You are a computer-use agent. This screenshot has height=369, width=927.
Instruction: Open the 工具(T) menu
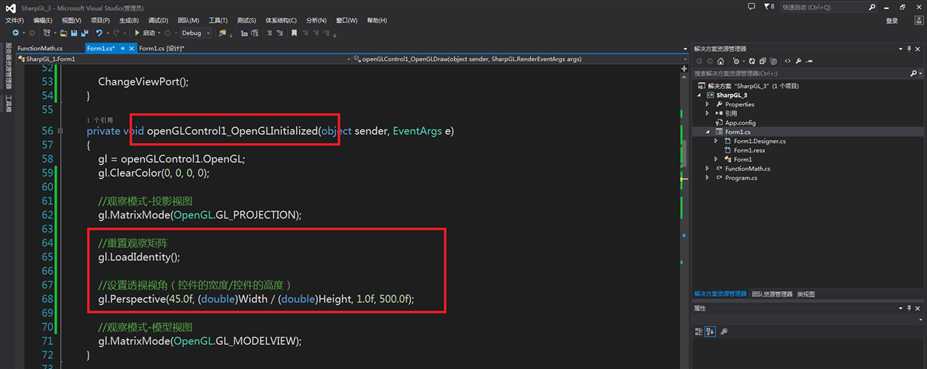[x=218, y=20]
